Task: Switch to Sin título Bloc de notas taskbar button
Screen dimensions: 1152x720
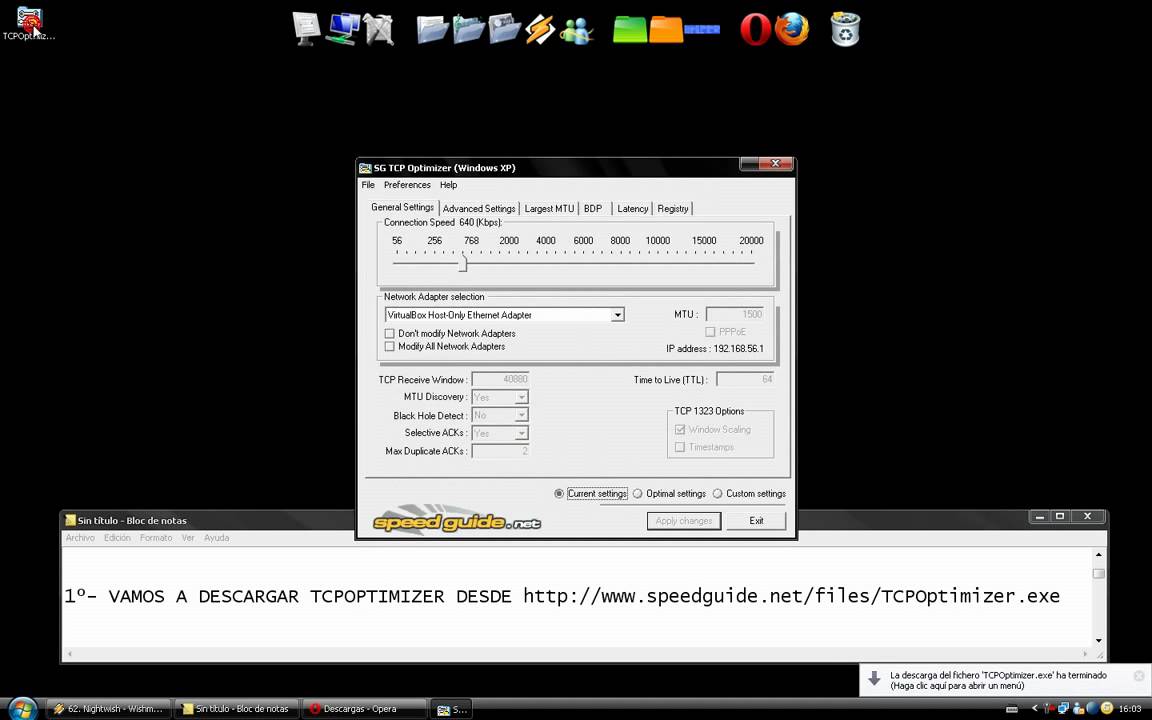Action: 237,709
